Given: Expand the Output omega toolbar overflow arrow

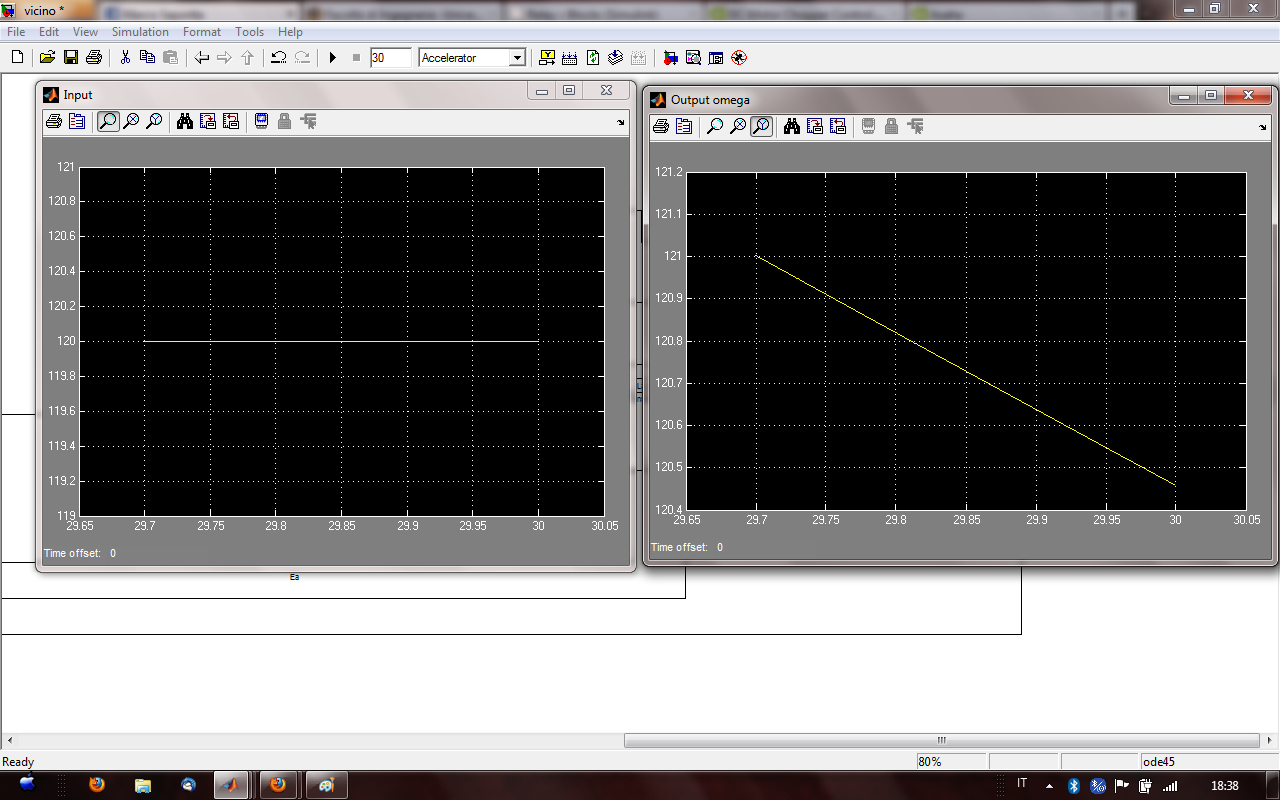Looking at the screenshot, I should pos(1263,127).
